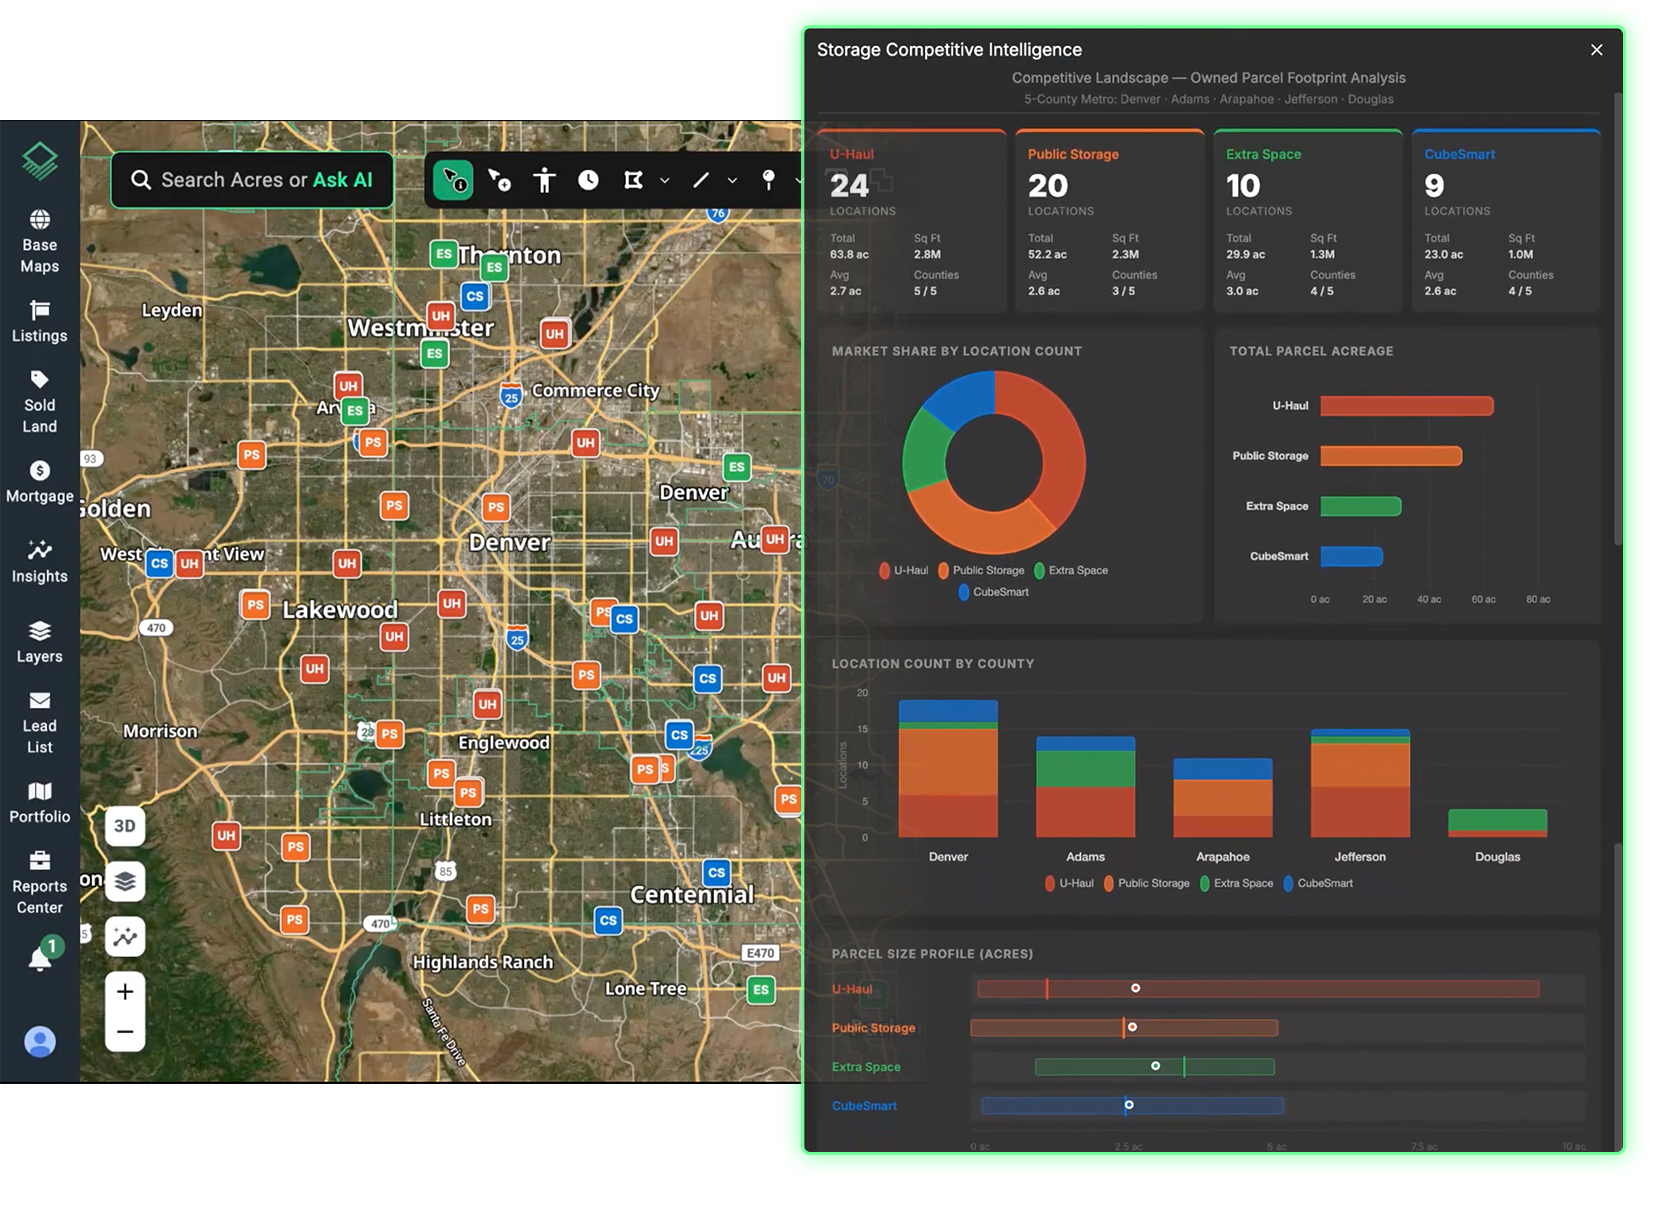Click the UH marker below Commerce City
Image resolution: width=1655 pixels, height=1205 pixels.
585,442
